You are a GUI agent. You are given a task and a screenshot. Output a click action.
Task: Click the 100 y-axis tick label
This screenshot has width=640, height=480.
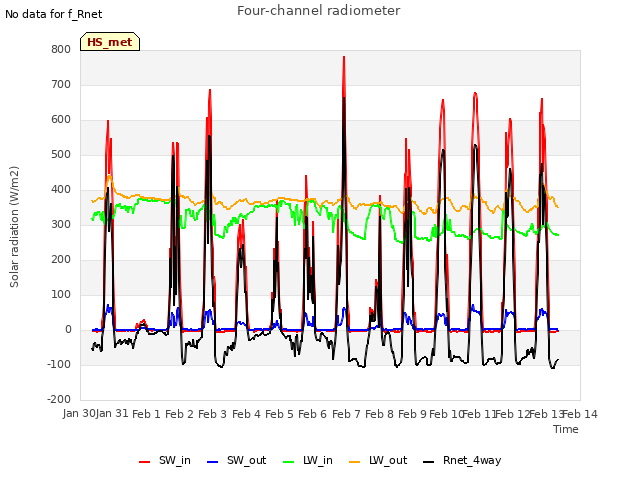pyautogui.click(x=61, y=295)
